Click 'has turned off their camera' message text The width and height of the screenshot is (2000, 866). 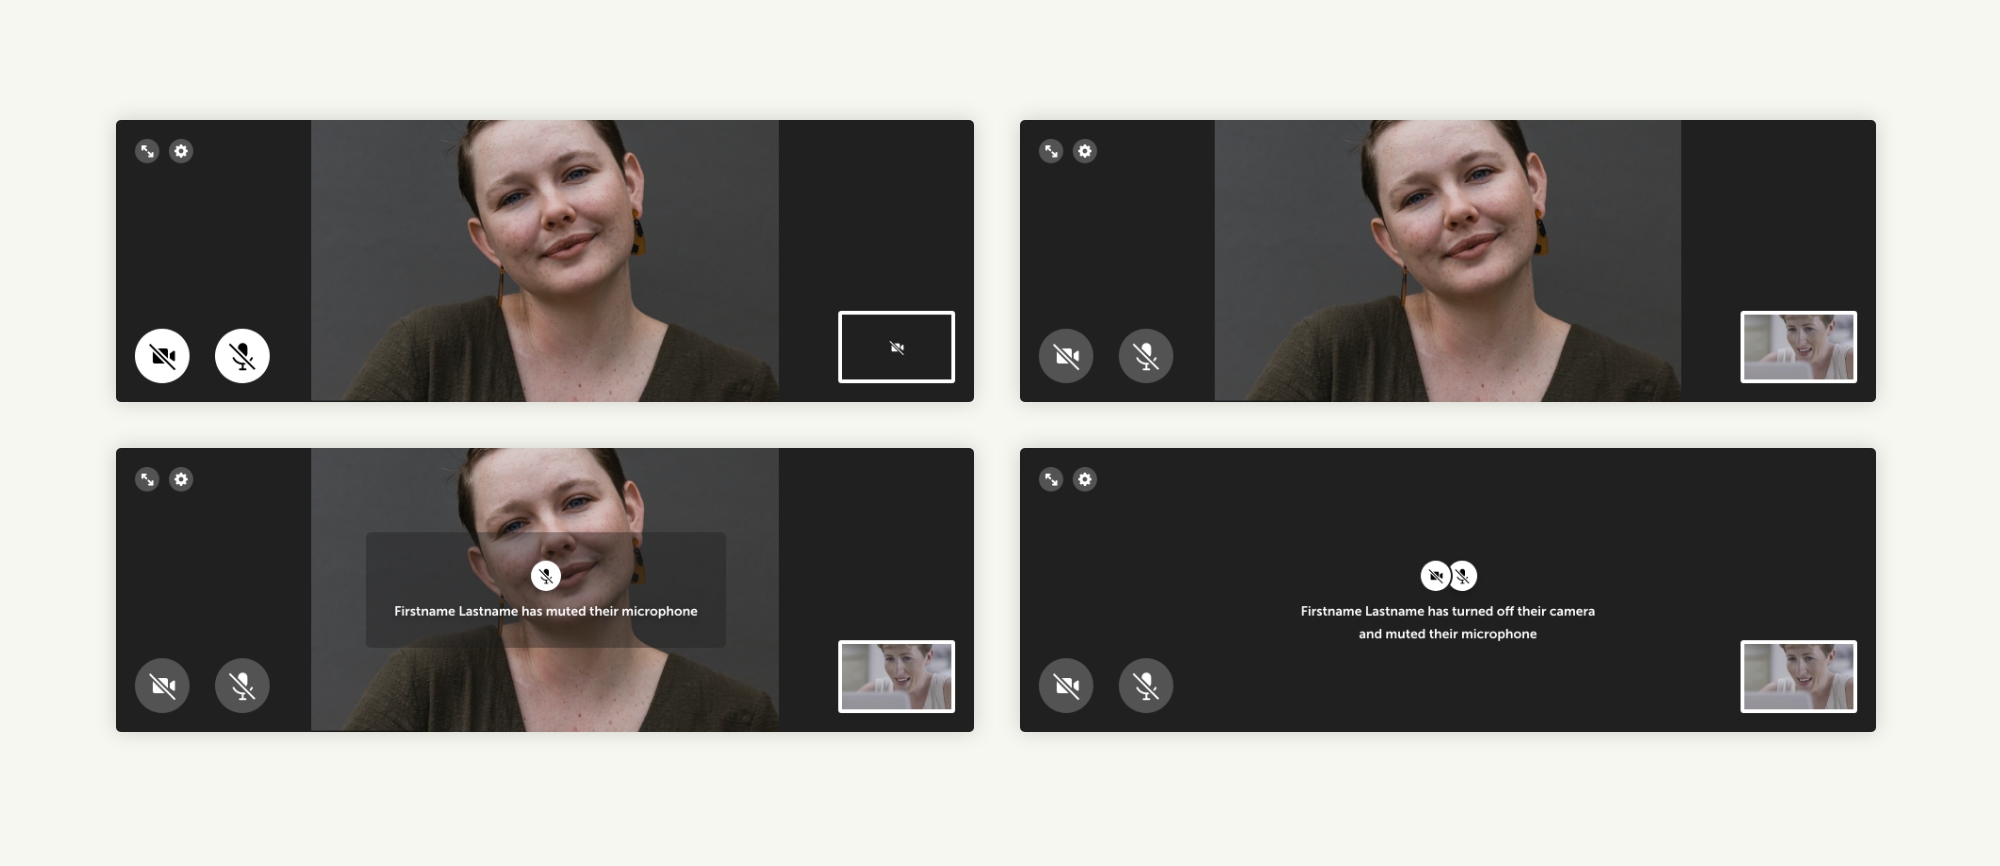pyautogui.click(x=1511, y=611)
